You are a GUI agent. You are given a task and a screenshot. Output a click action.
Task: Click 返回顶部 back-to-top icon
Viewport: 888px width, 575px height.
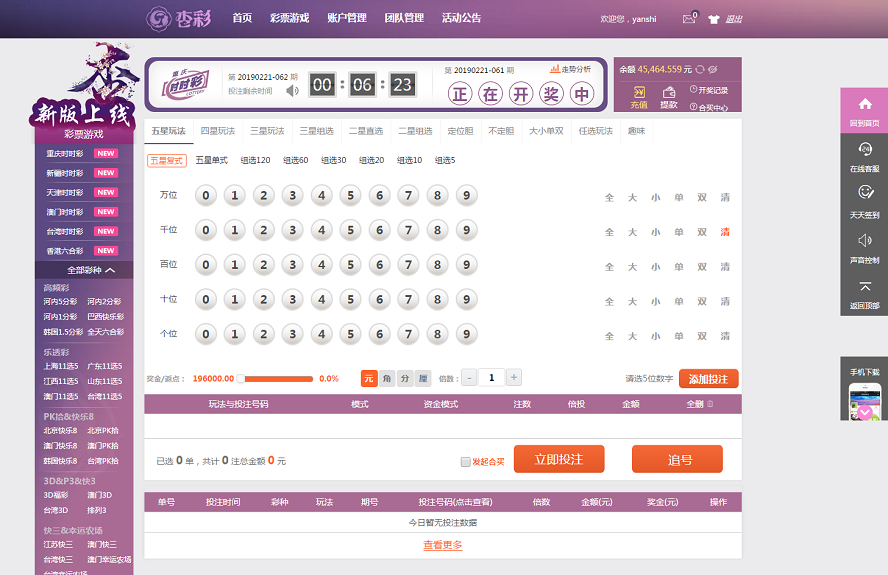click(865, 287)
